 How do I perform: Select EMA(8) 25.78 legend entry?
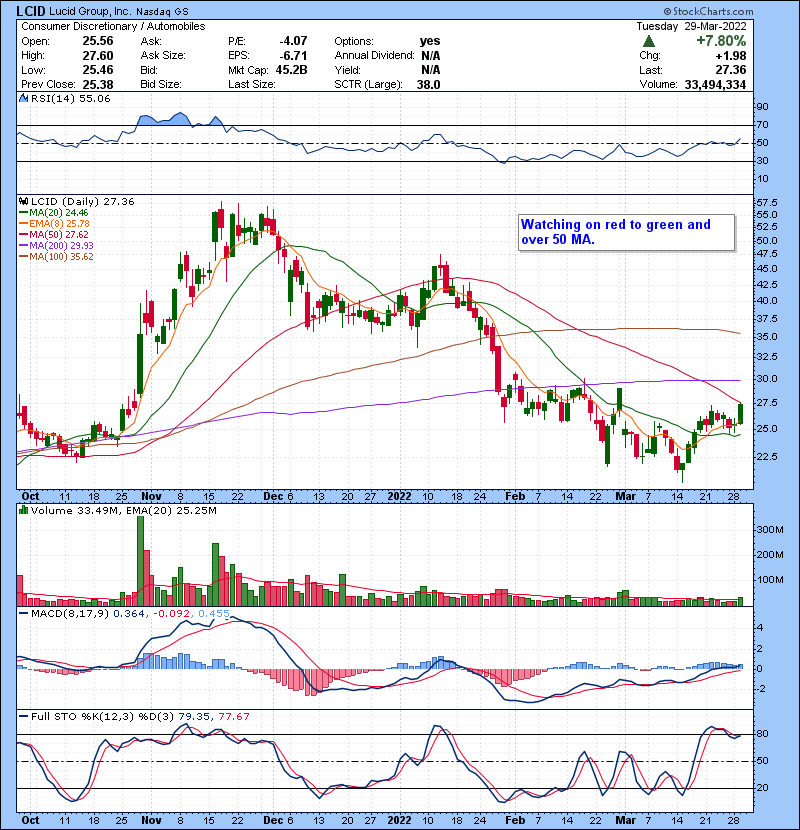click(54, 224)
